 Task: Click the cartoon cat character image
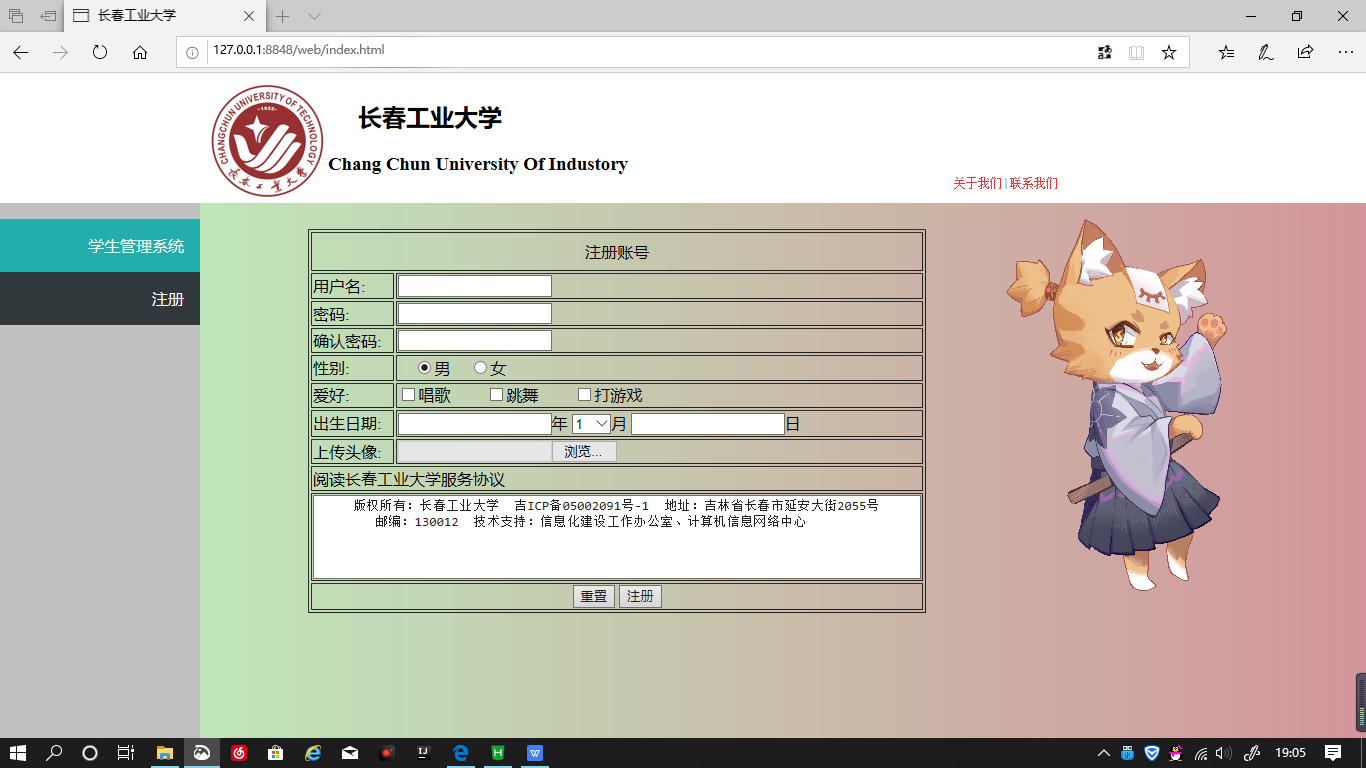(1115, 405)
